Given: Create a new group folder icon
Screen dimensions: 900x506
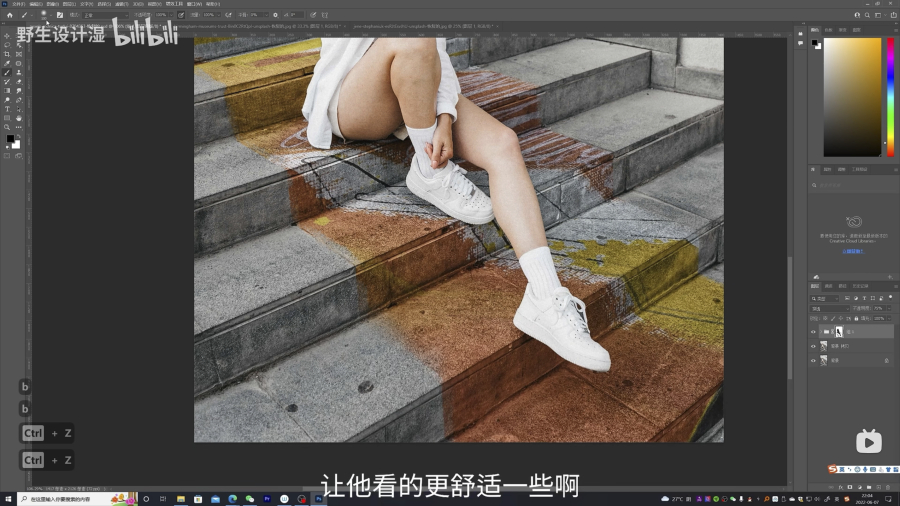Looking at the screenshot, I should tap(869, 487).
